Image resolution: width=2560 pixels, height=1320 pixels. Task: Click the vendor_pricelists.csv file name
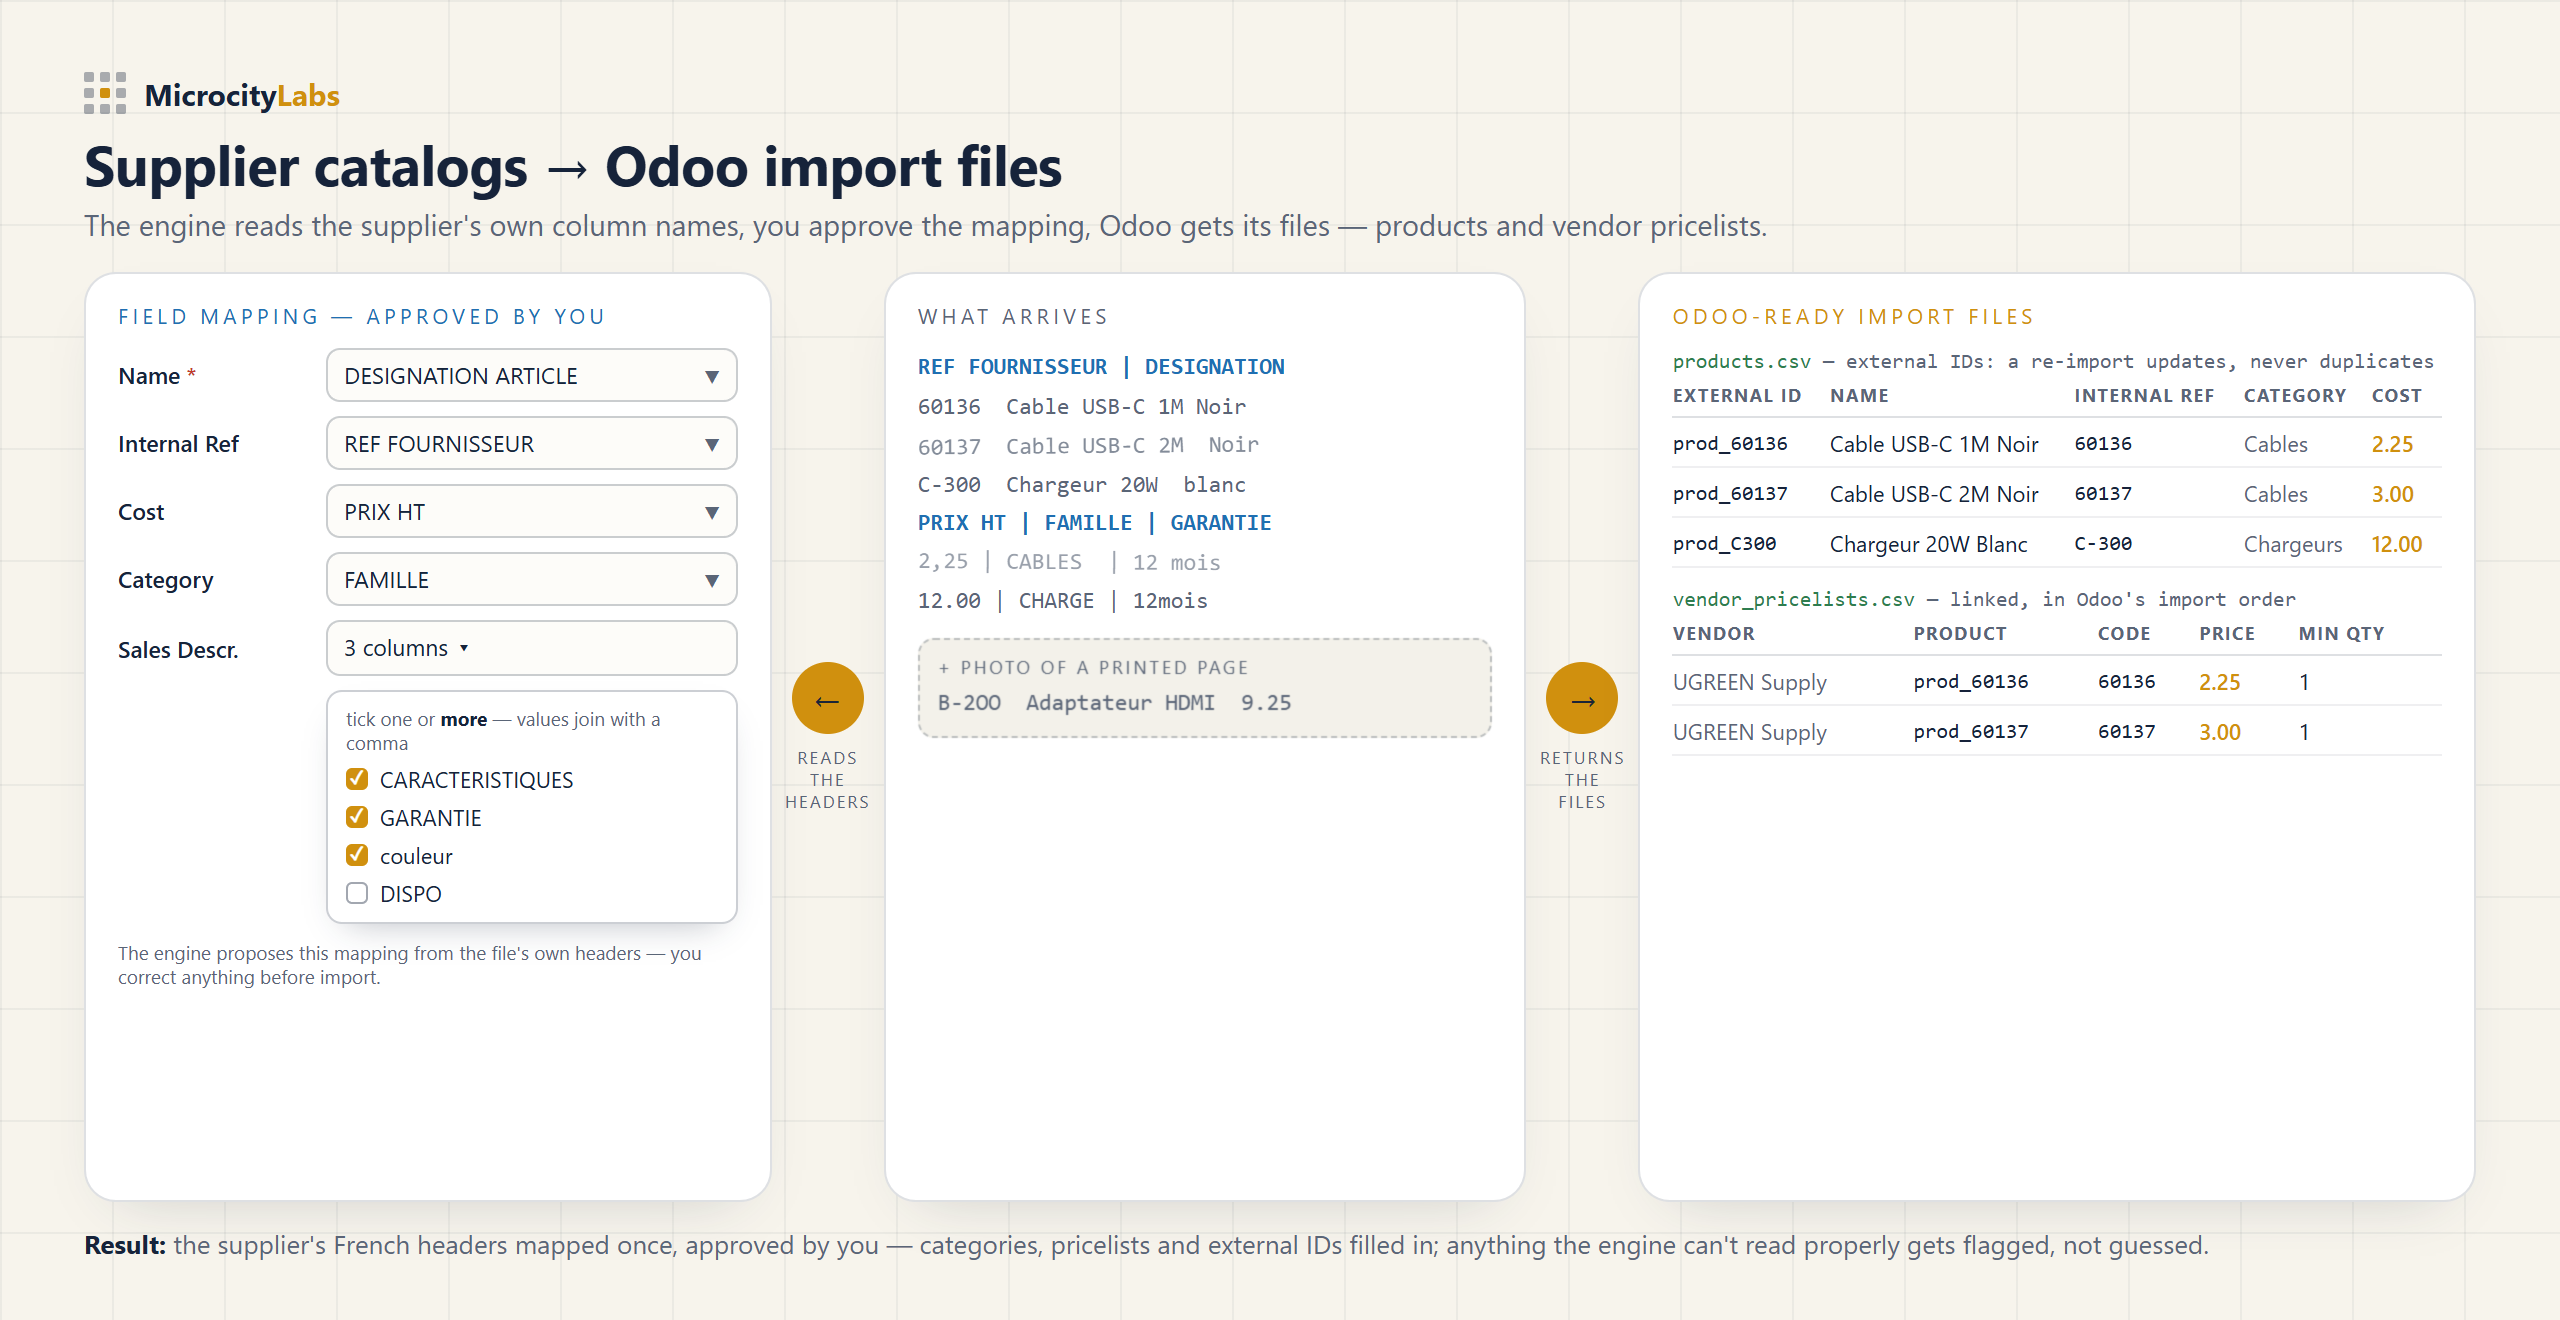(1793, 599)
